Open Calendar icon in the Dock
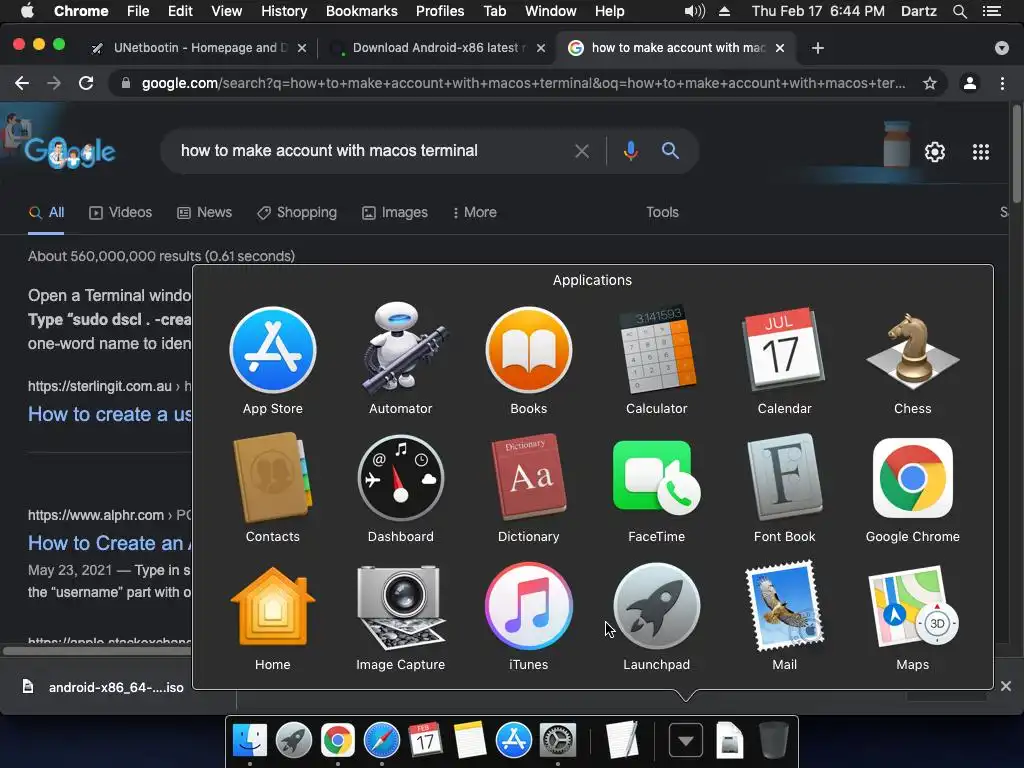 click(425, 741)
